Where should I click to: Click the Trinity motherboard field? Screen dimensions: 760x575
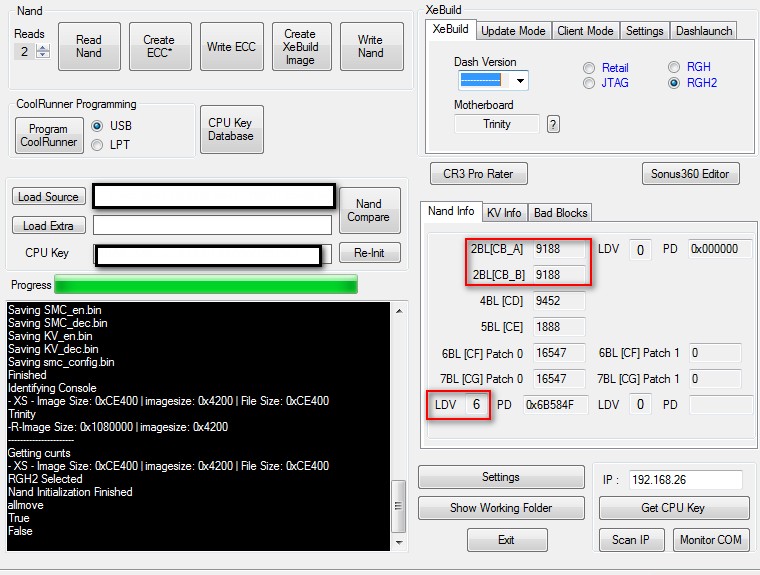[x=497, y=124]
